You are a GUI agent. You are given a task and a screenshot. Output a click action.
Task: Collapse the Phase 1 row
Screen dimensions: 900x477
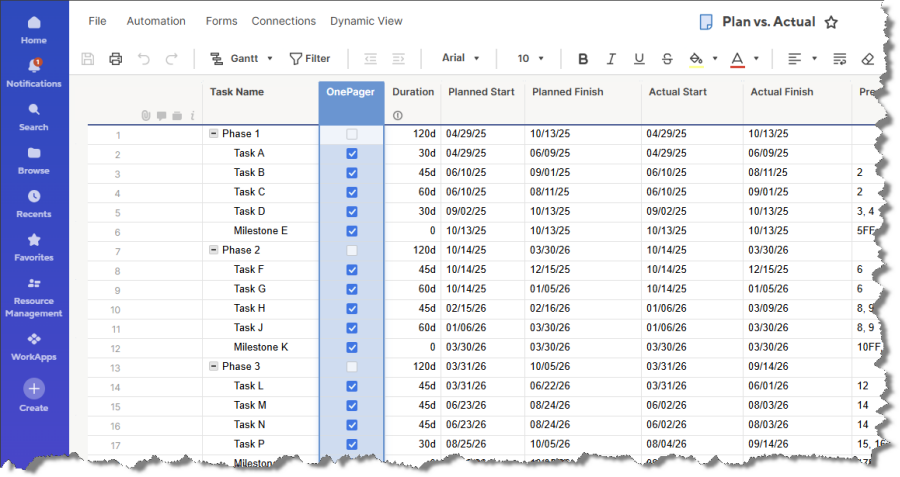click(214, 133)
